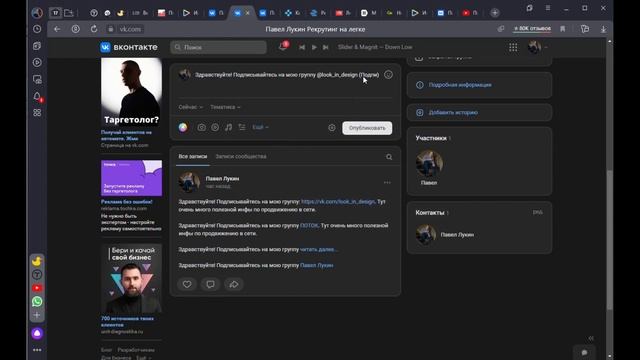
Task: Open participant Павел avatar
Action: (429, 163)
